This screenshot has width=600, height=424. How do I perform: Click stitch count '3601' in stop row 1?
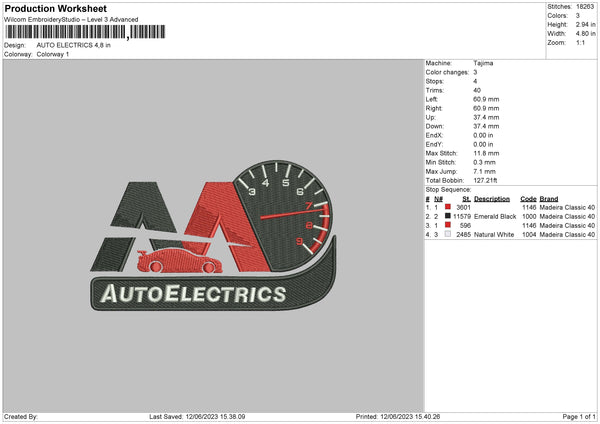(463, 207)
